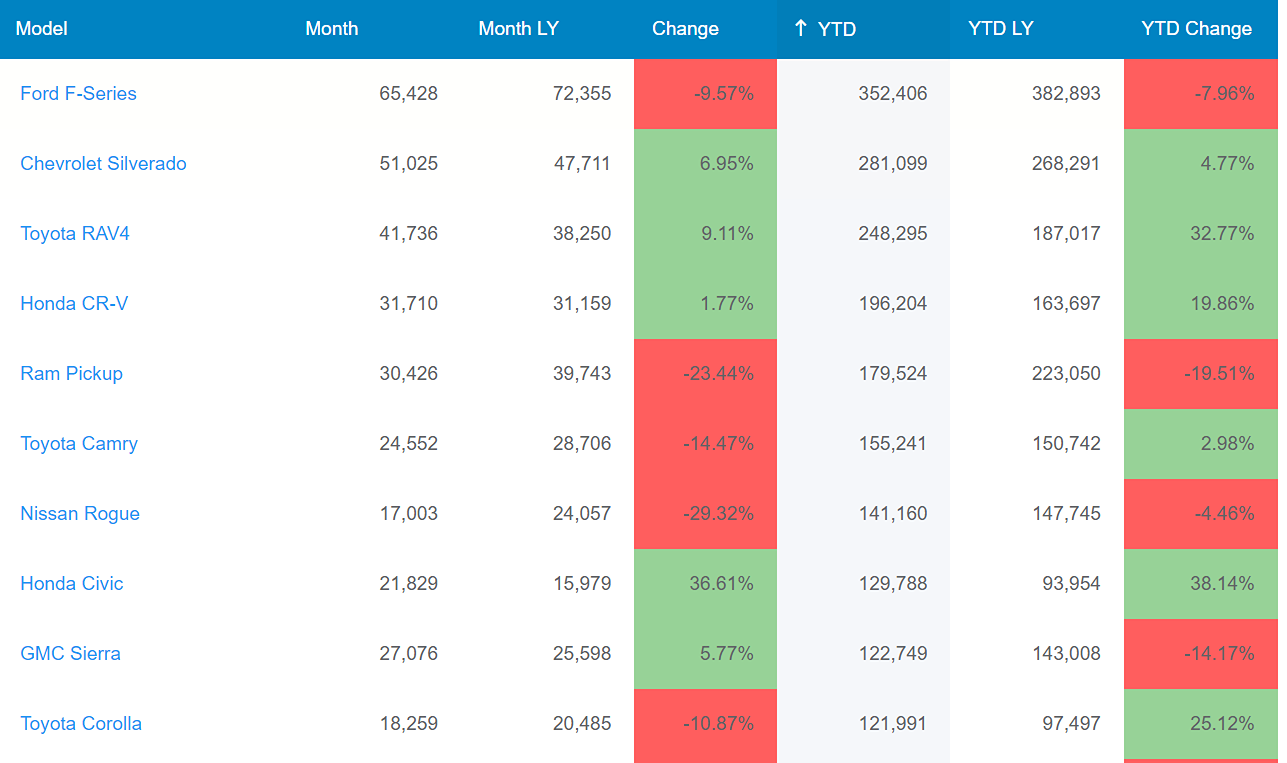Select Toyota Camry month value 24,552

click(409, 443)
